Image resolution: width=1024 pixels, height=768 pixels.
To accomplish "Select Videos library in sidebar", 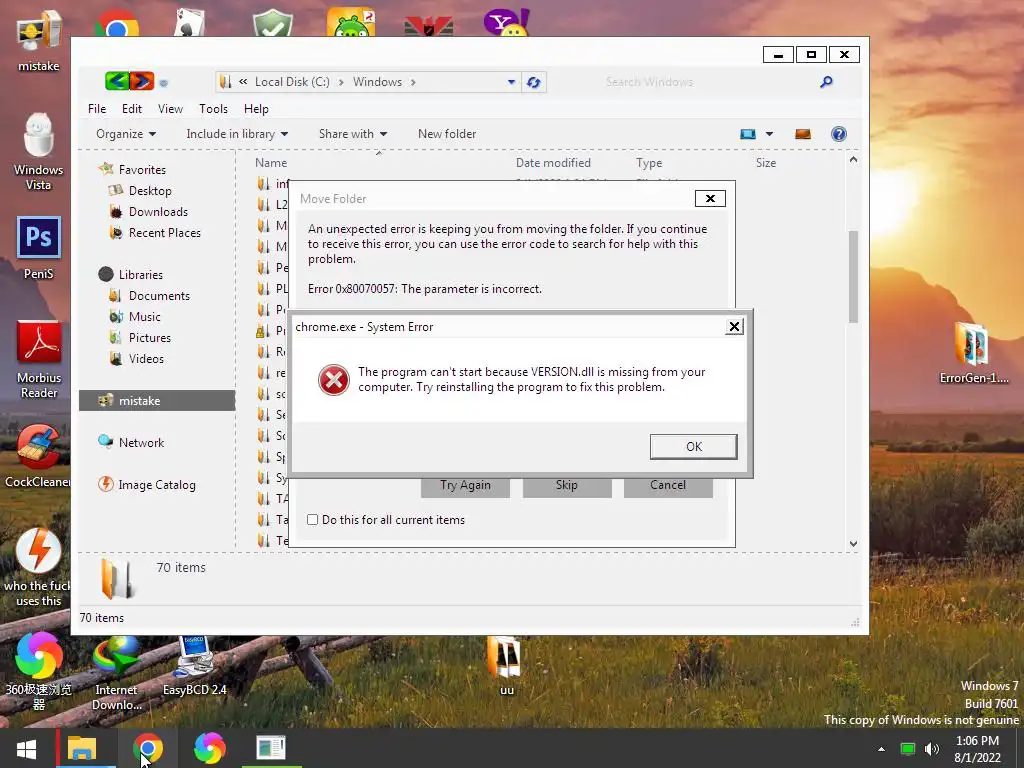I will point(146,359).
